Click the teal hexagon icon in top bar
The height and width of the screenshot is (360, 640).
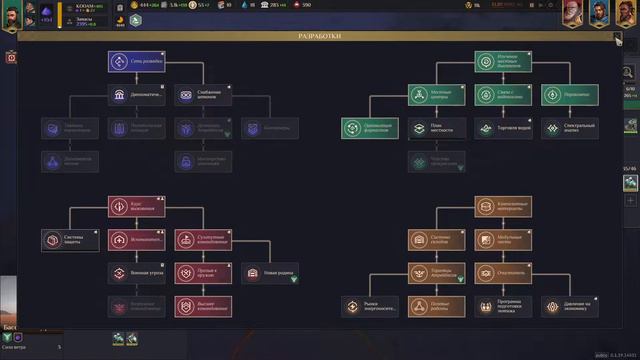(136, 20)
